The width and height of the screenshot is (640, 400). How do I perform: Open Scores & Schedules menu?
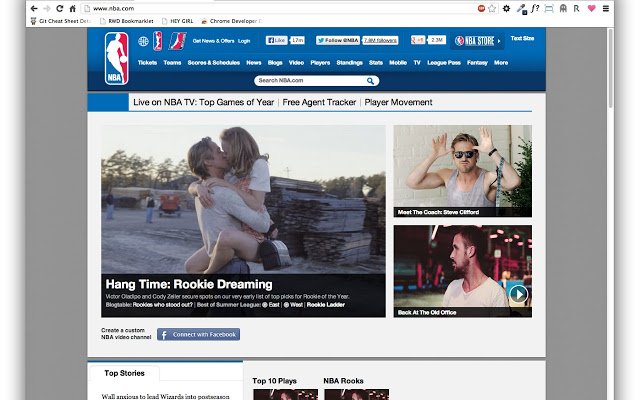[213, 63]
